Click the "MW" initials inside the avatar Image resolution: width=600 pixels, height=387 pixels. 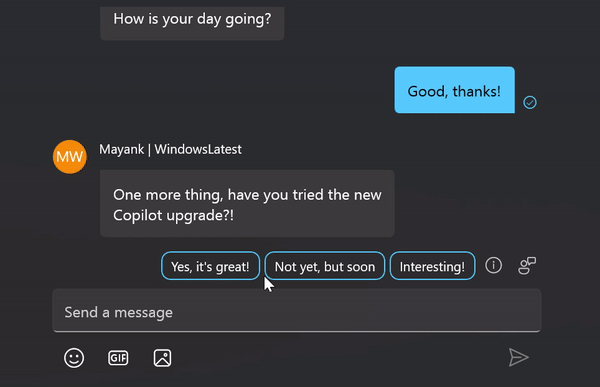coord(70,157)
